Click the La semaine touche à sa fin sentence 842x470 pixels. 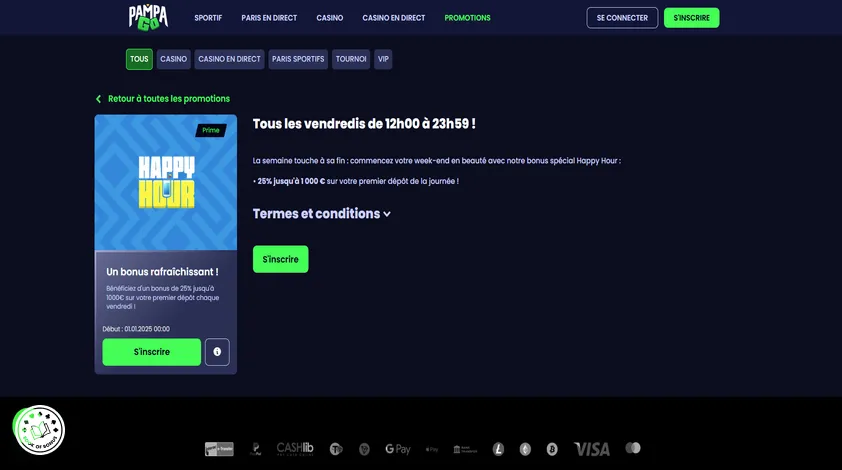437,161
